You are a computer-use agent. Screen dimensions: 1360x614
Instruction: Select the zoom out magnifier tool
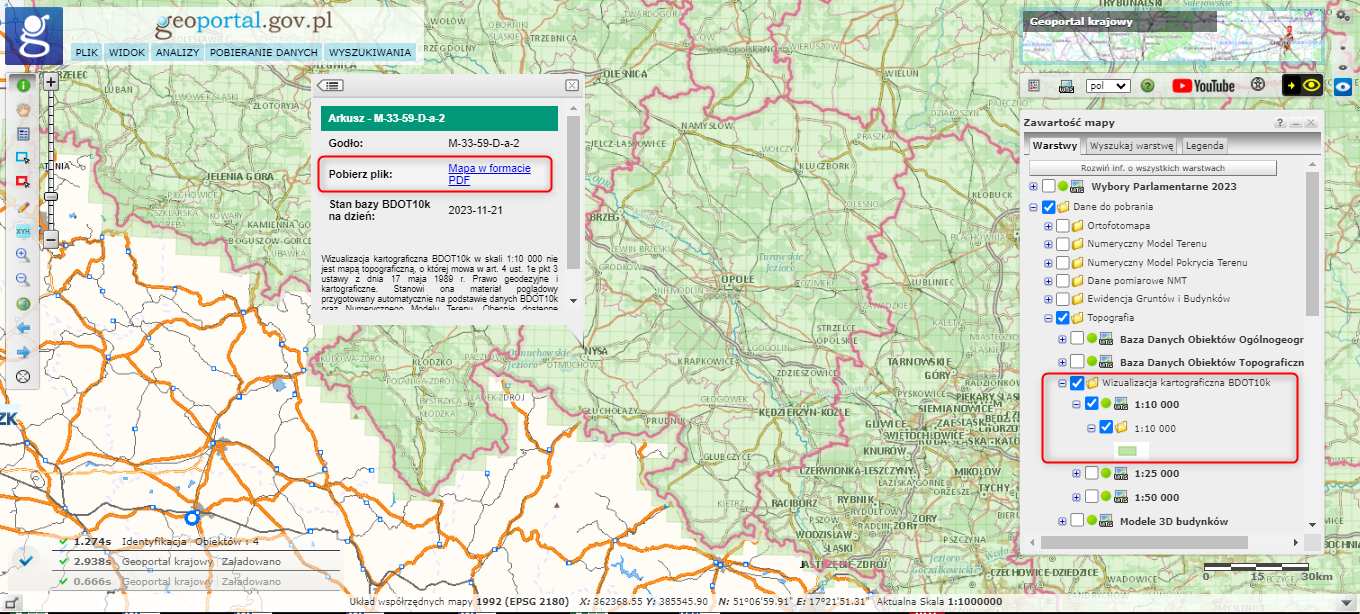[22, 279]
